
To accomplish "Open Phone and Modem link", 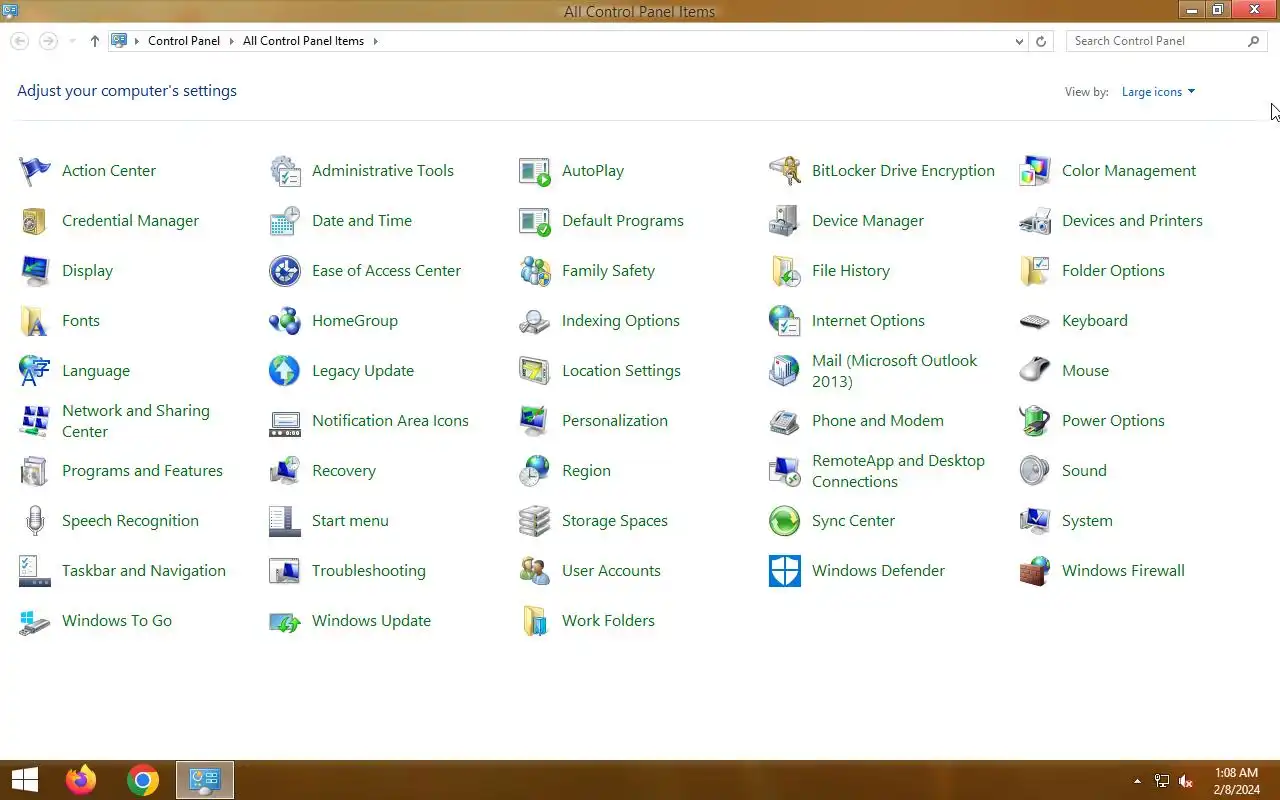I will (878, 421).
